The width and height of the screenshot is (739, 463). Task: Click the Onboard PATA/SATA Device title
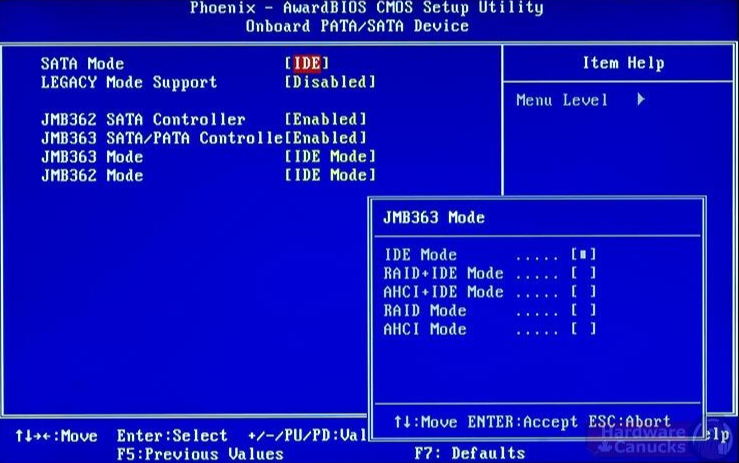(x=357, y=26)
